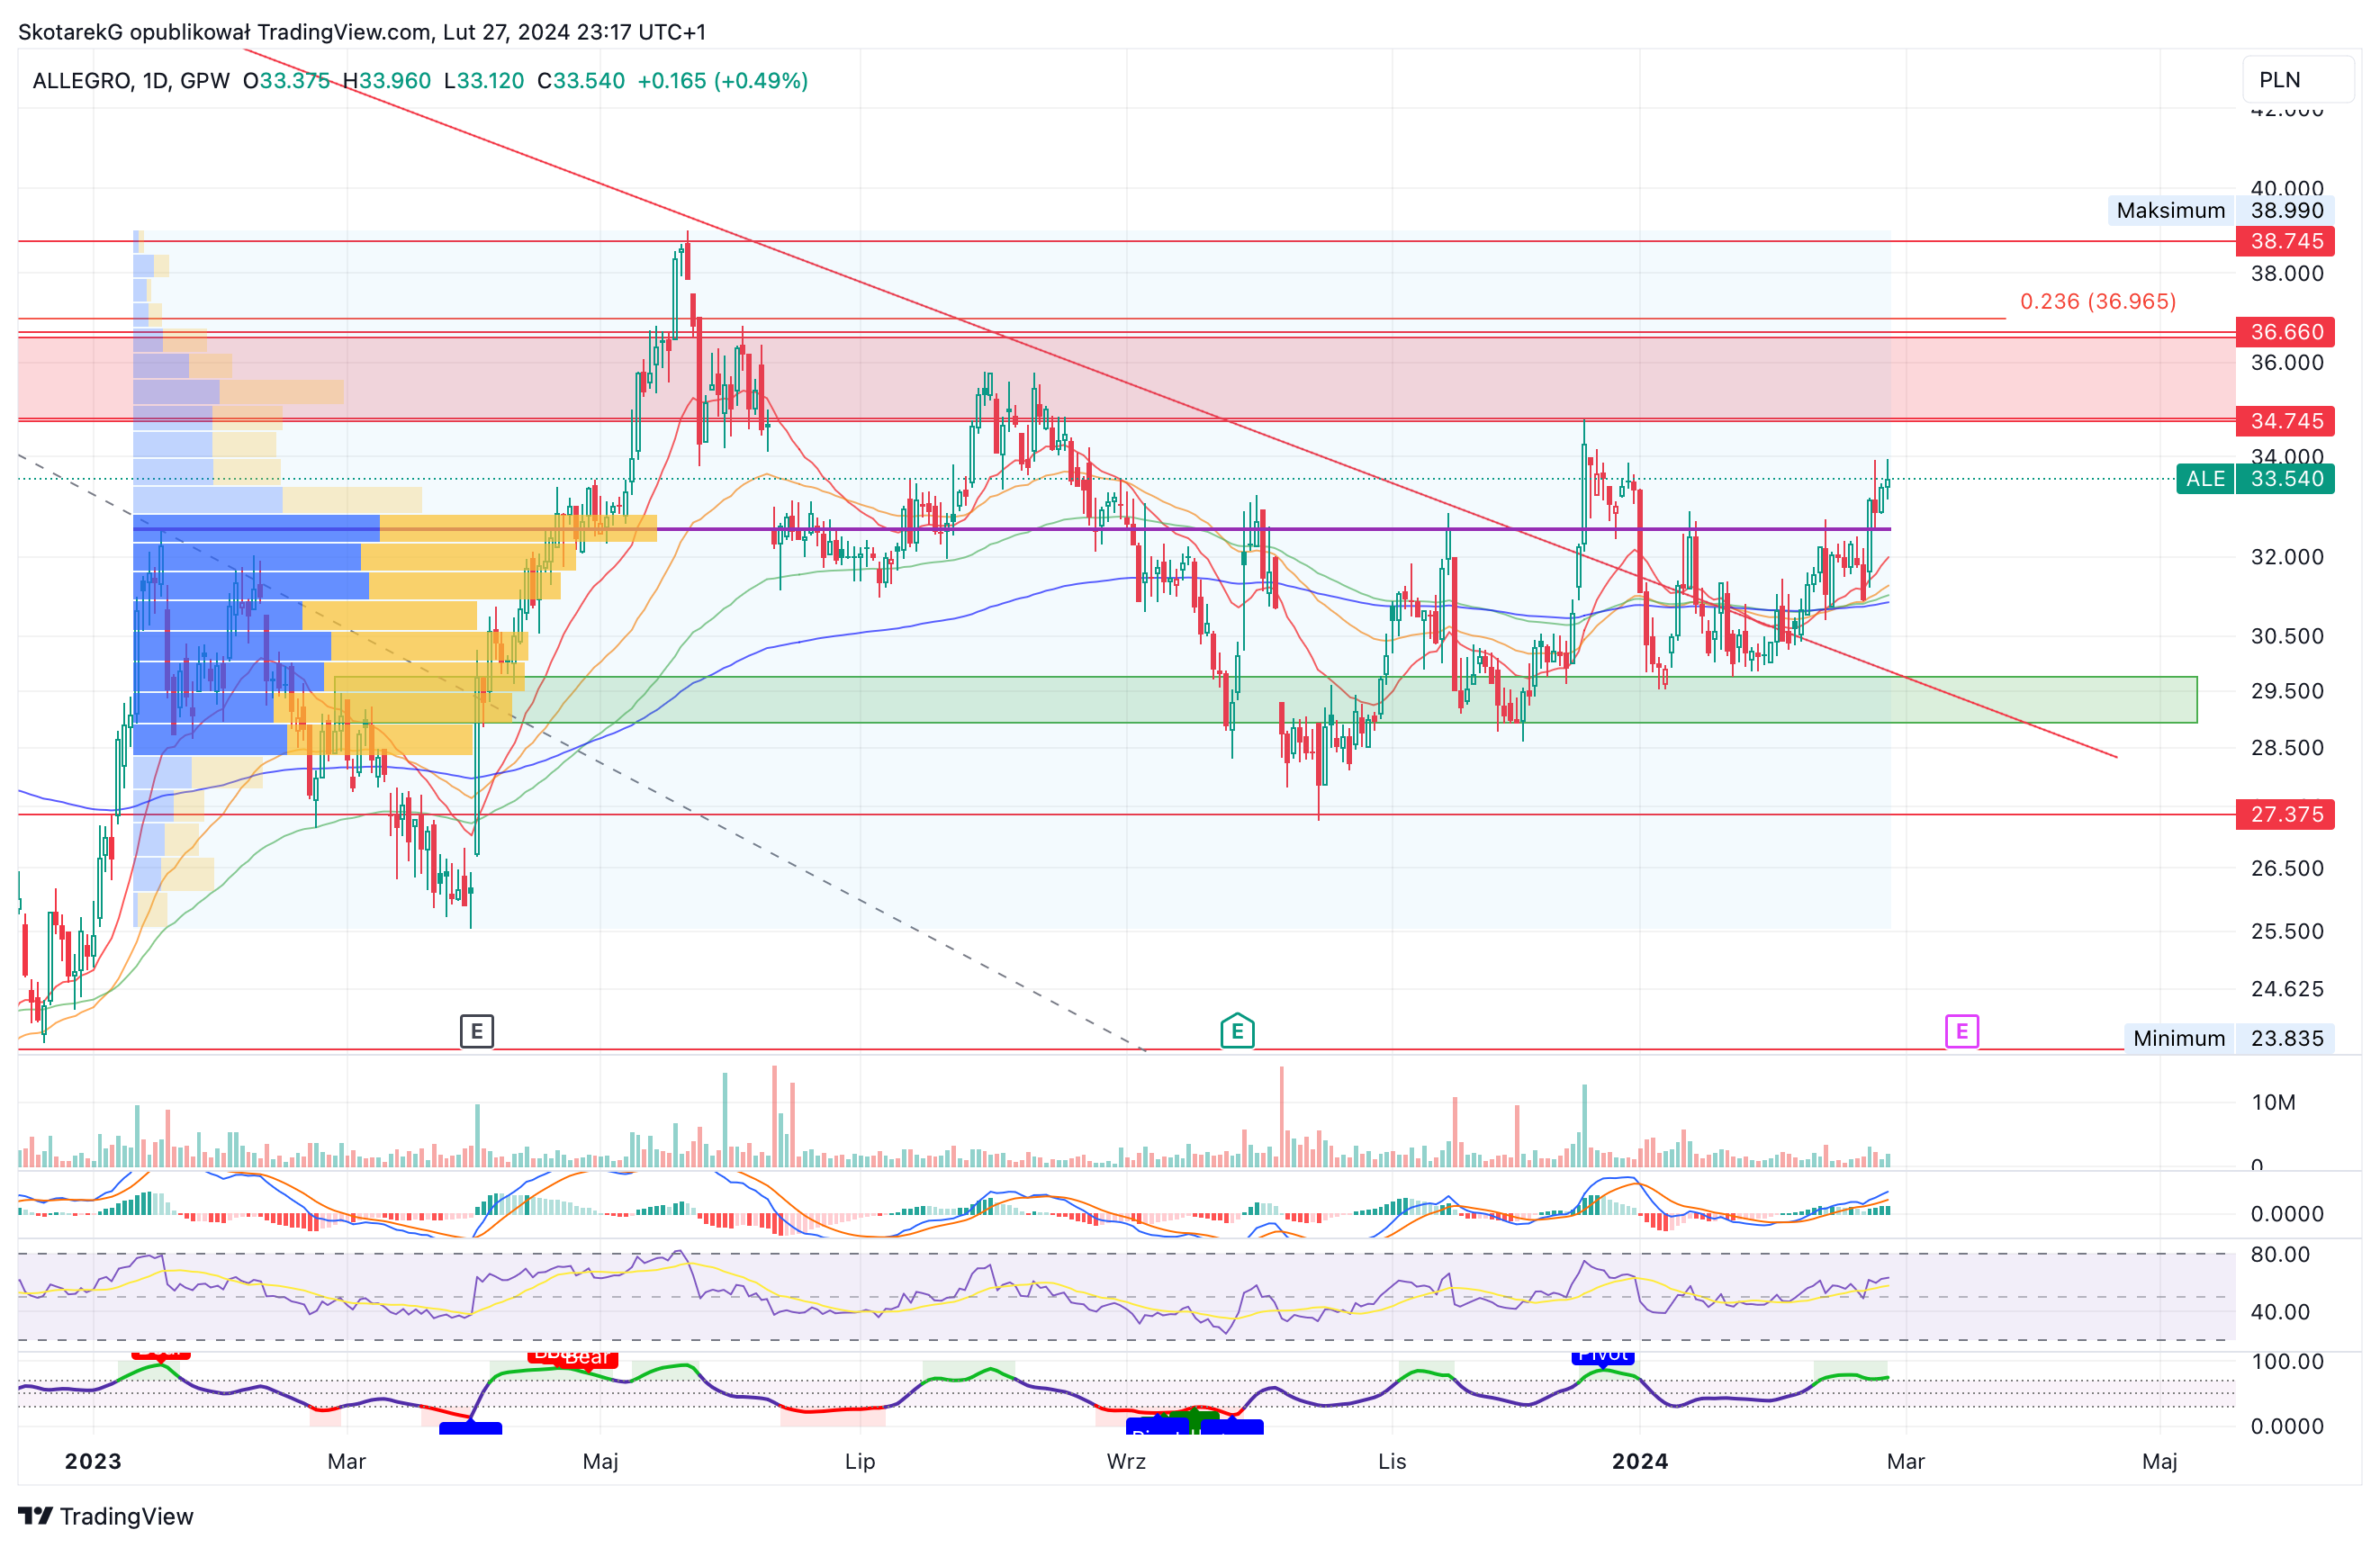The width and height of the screenshot is (2380, 1548).
Task: Click the +0.165 (+0.49%) change value
Action: tap(723, 81)
